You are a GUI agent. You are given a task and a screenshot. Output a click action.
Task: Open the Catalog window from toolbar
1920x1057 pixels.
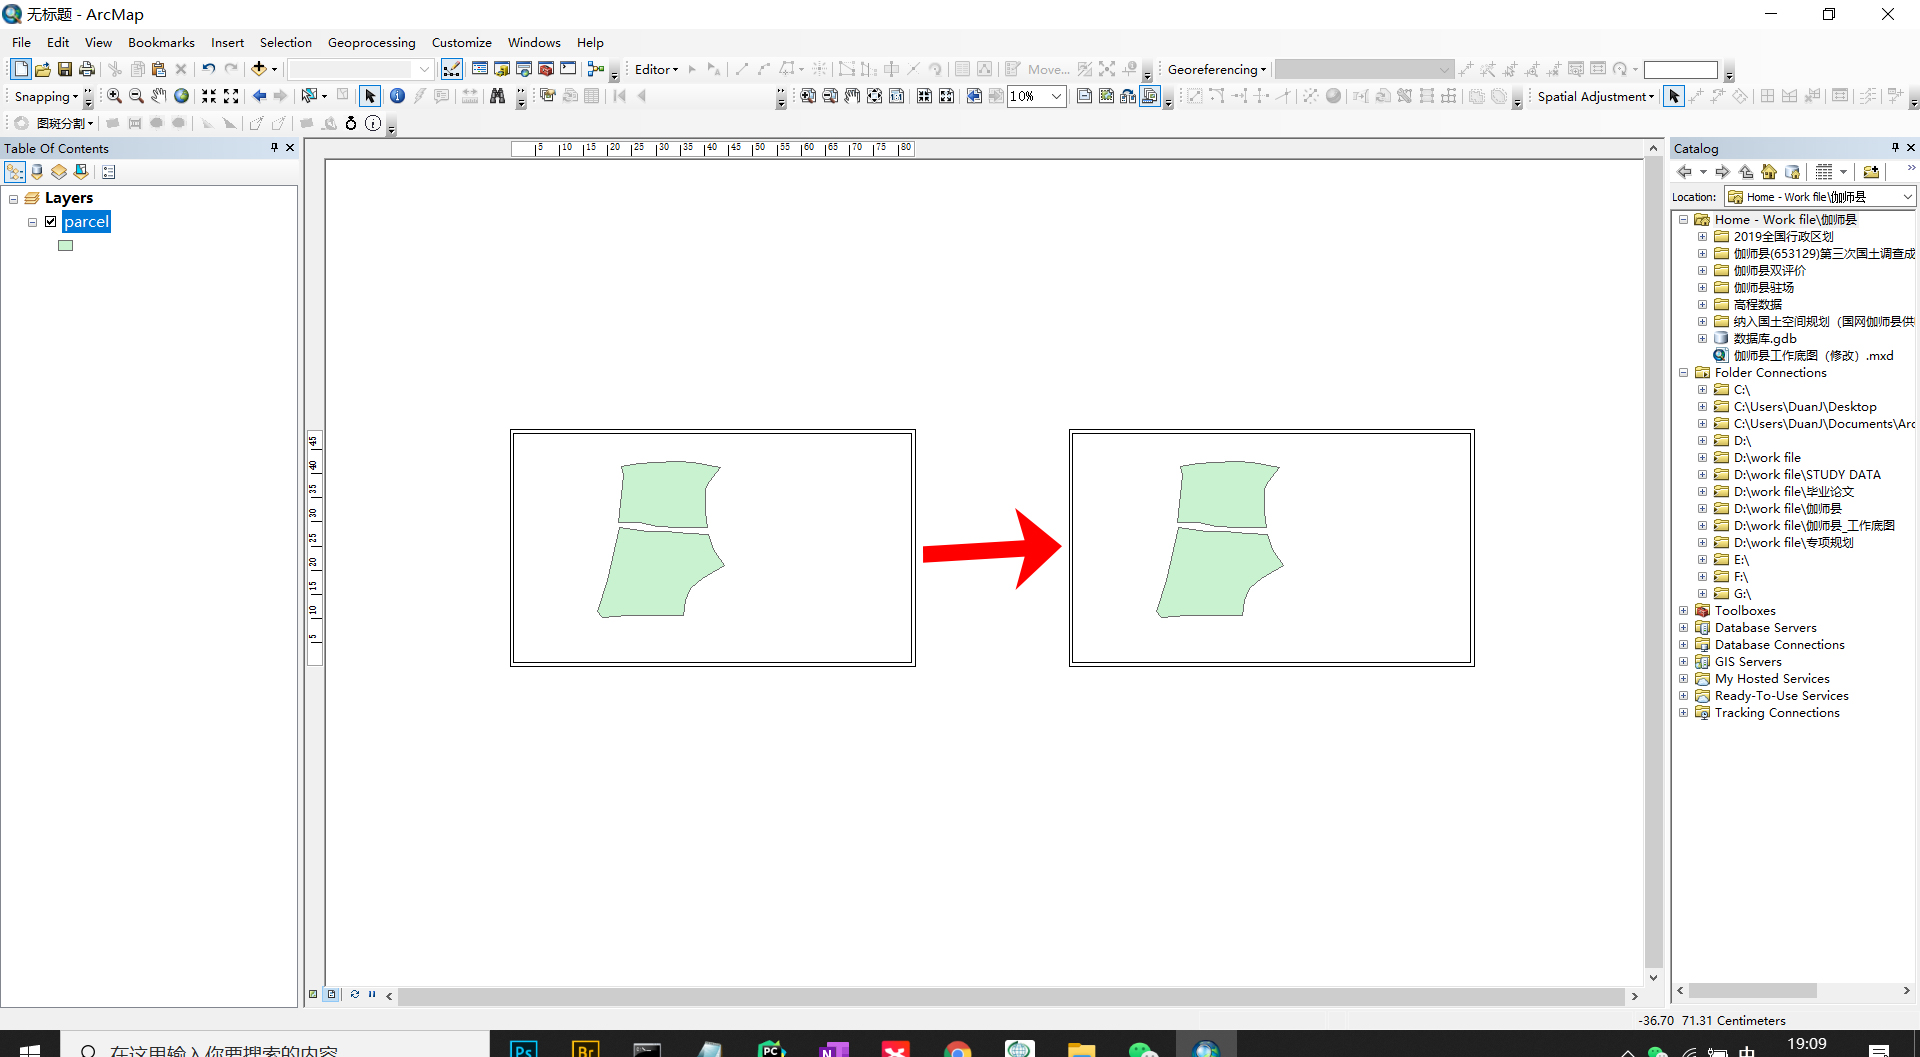(x=502, y=69)
